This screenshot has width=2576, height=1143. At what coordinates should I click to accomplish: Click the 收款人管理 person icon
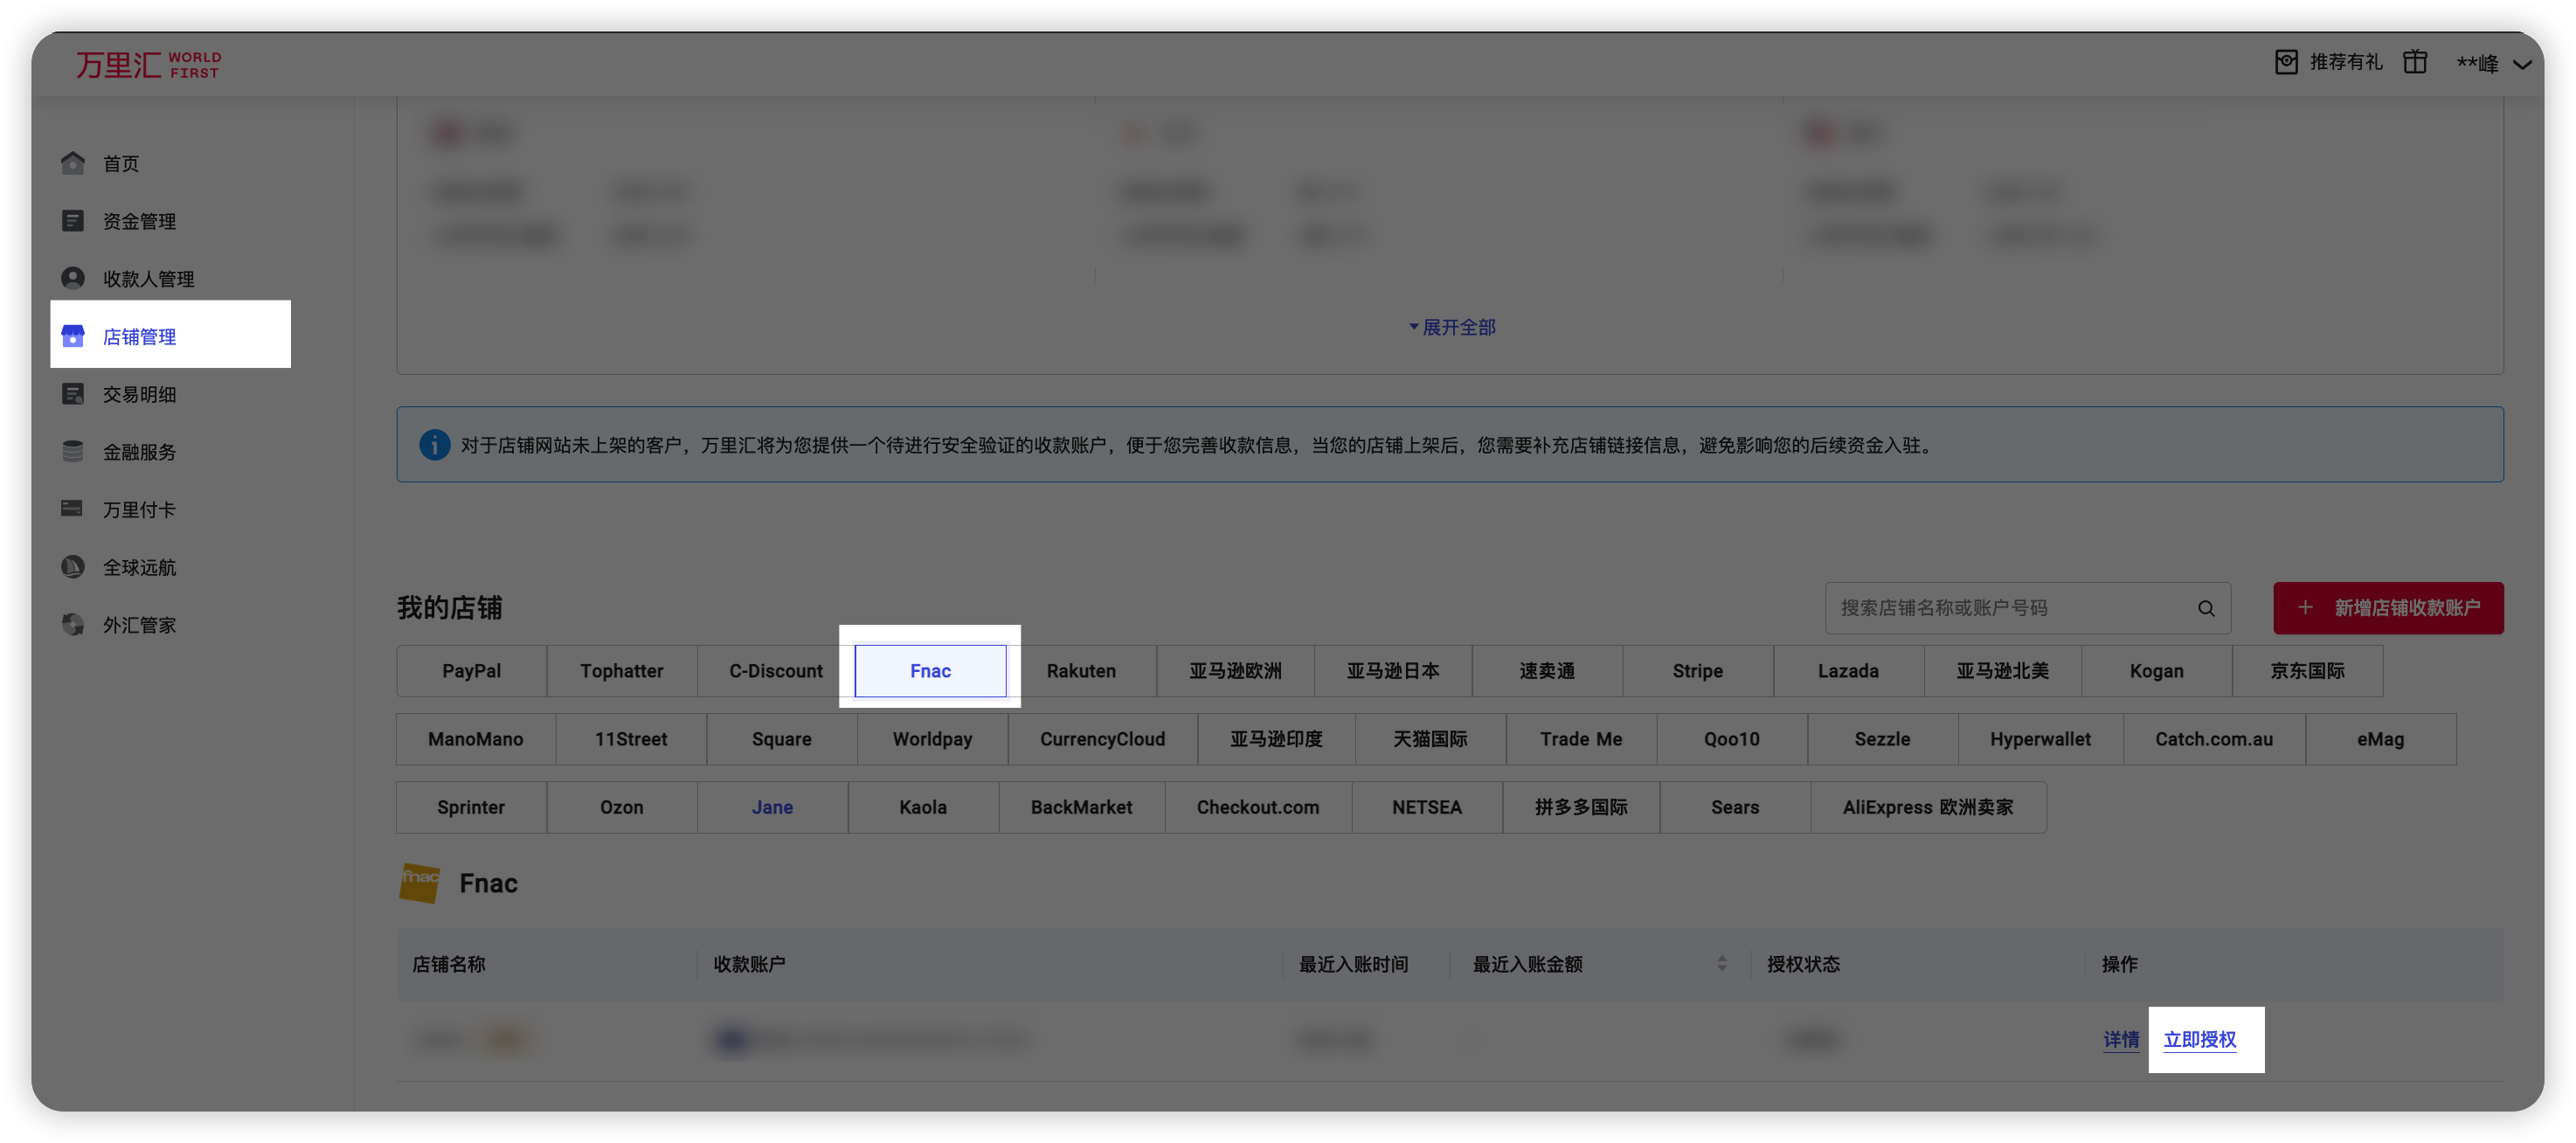pos(73,278)
